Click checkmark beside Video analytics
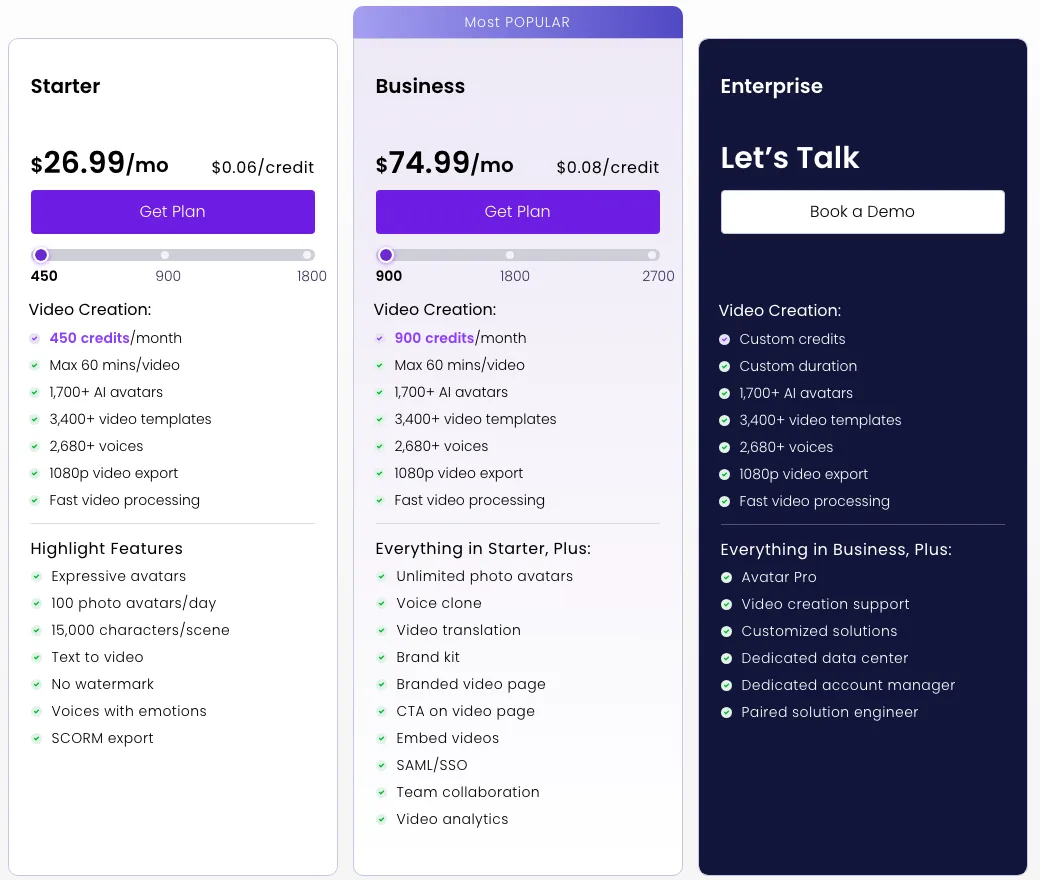Image resolution: width=1040 pixels, height=880 pixels. (381, 819)
